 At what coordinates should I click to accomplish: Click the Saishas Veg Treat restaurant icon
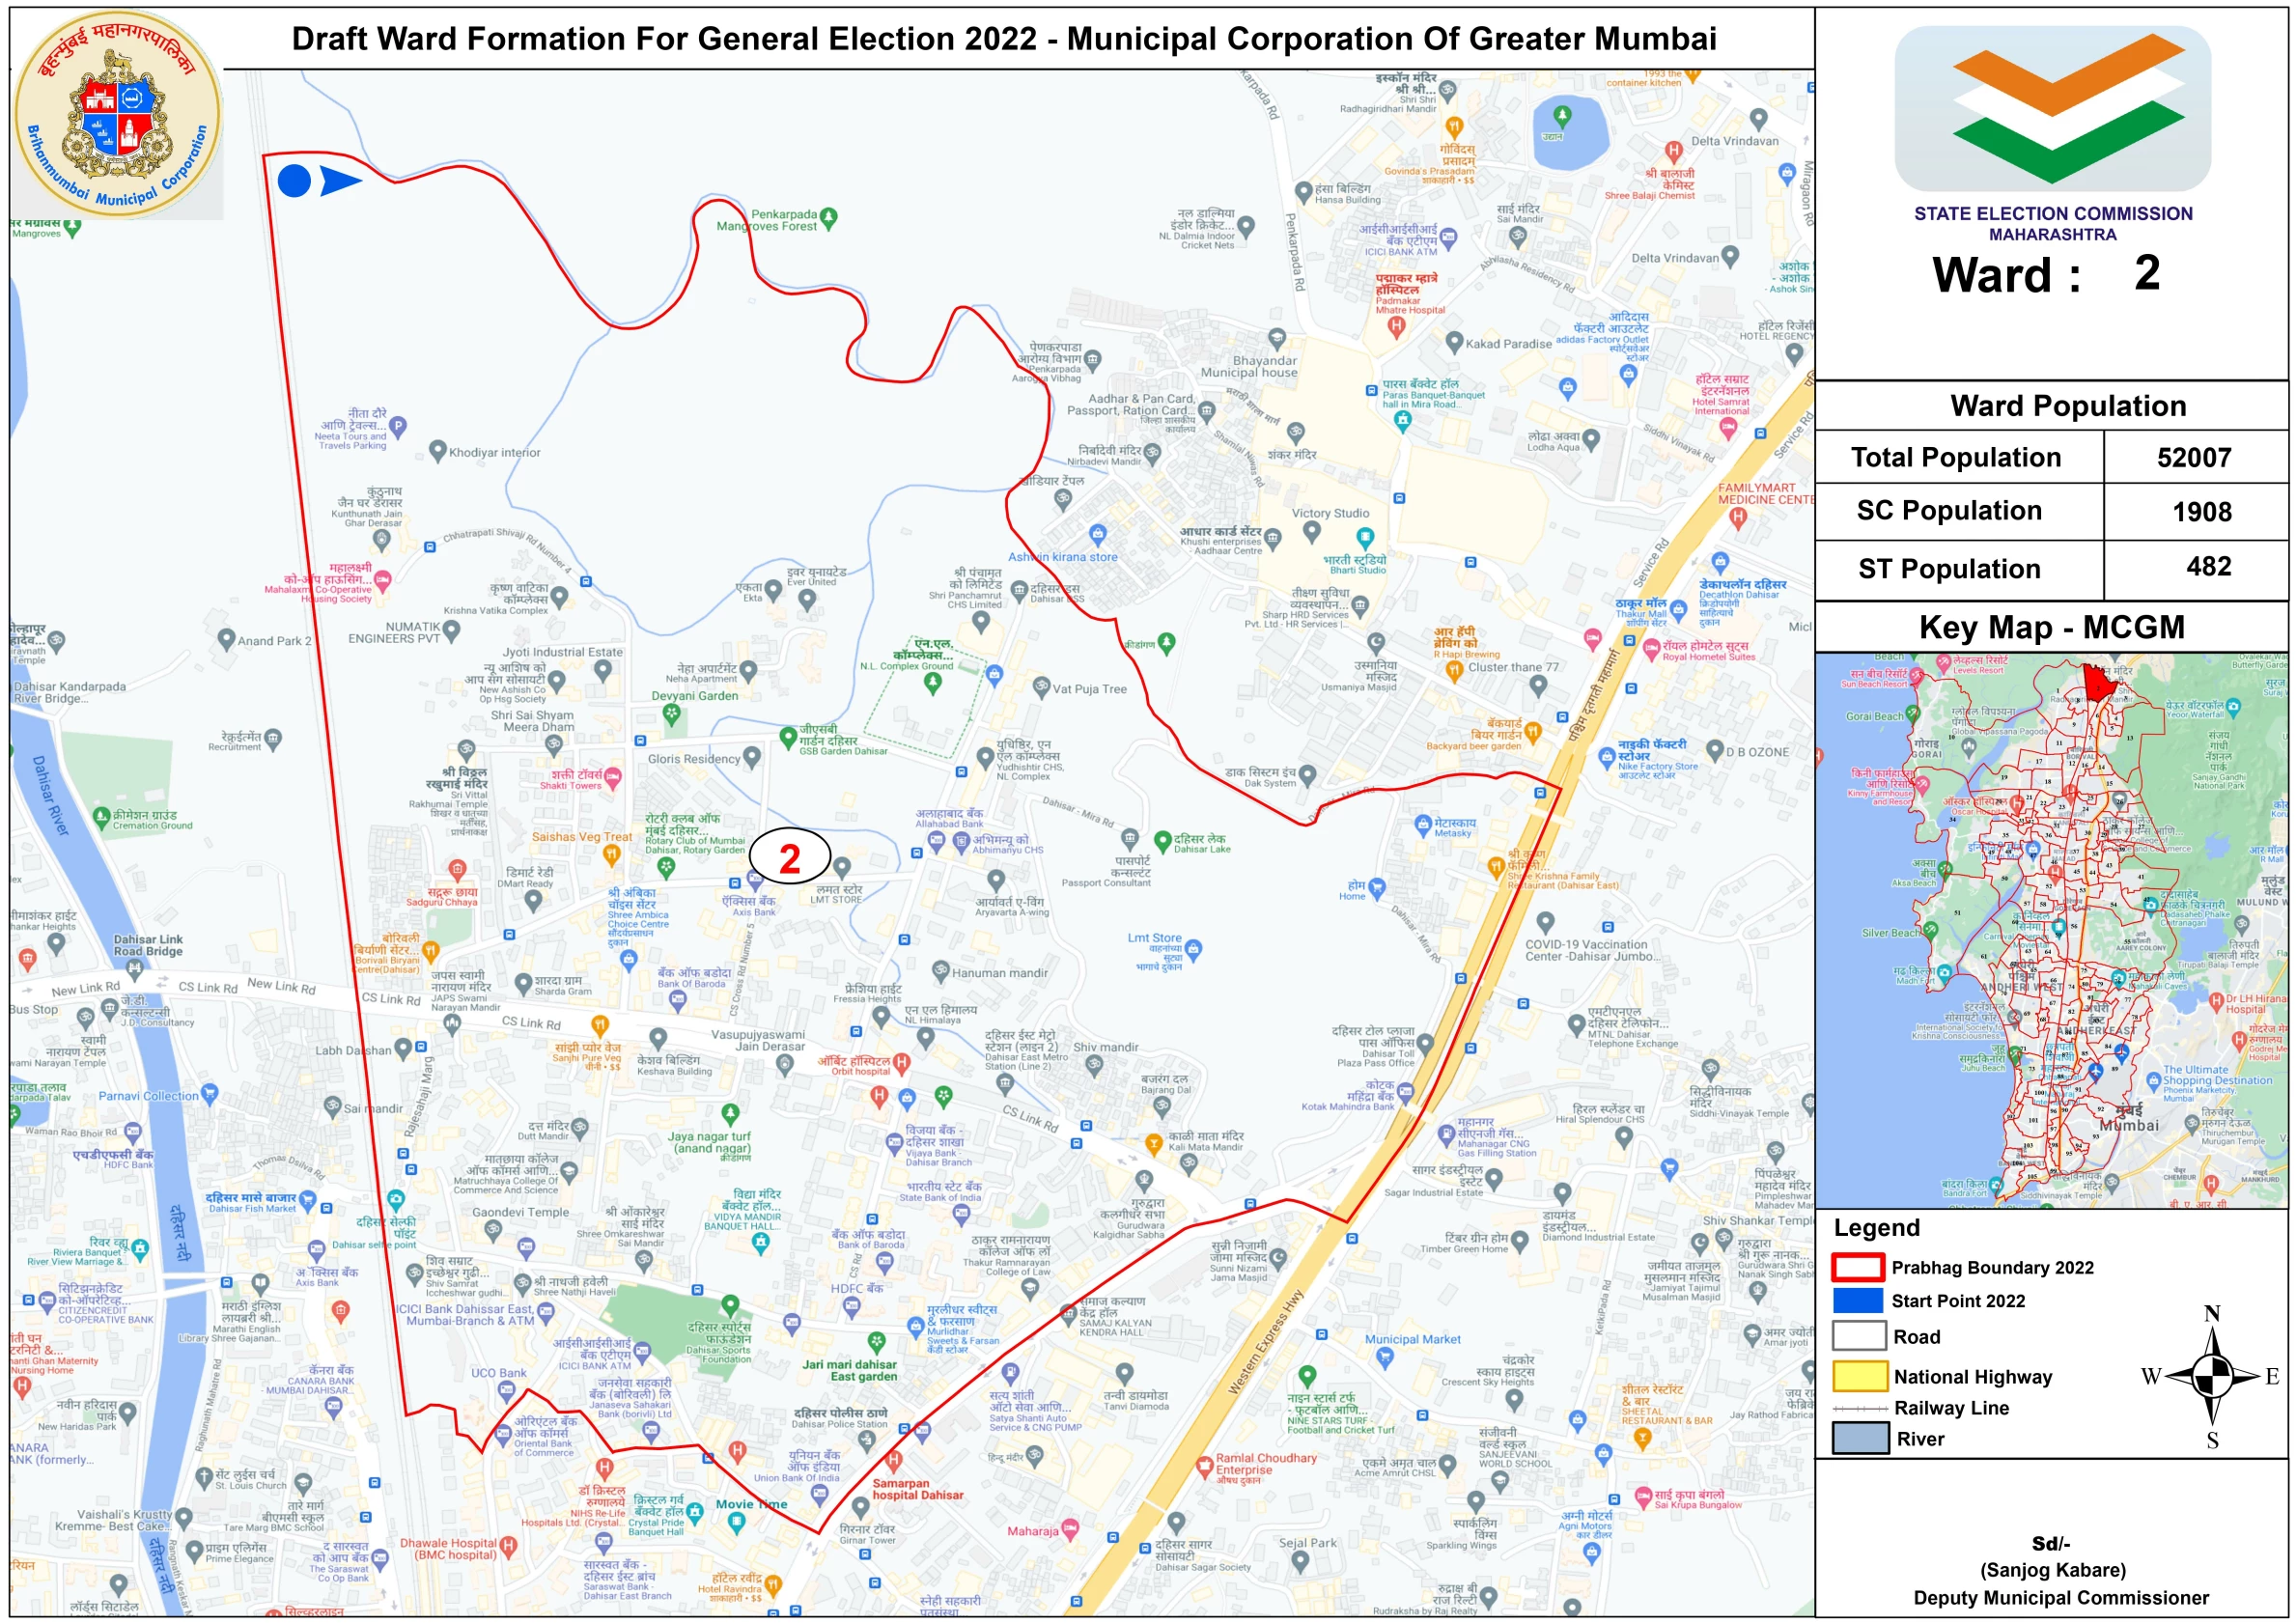[611, 854]
